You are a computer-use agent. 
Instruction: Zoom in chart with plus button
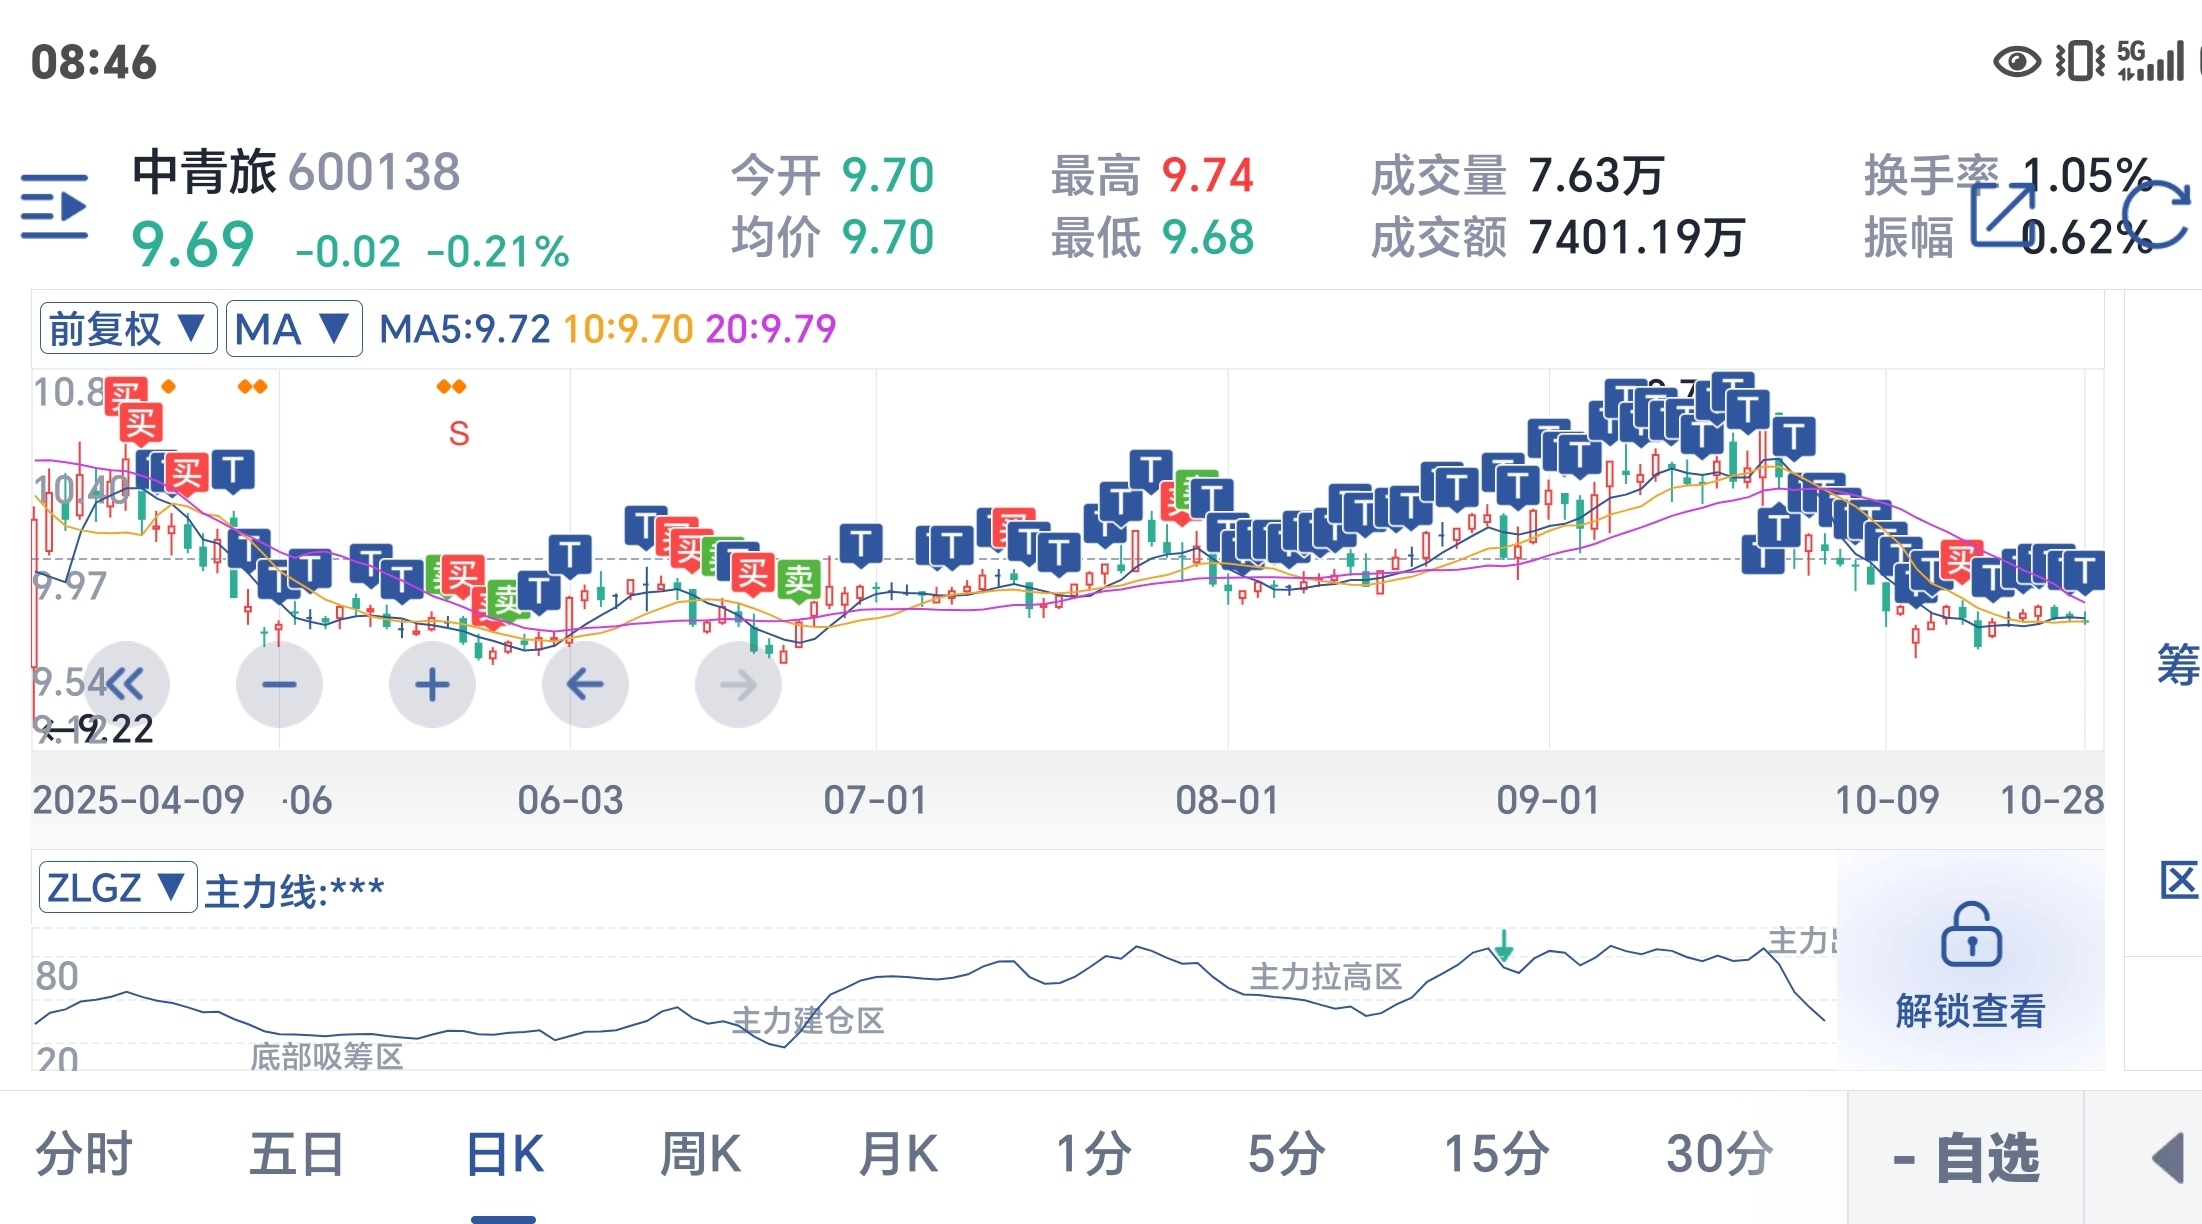[432, 685]
